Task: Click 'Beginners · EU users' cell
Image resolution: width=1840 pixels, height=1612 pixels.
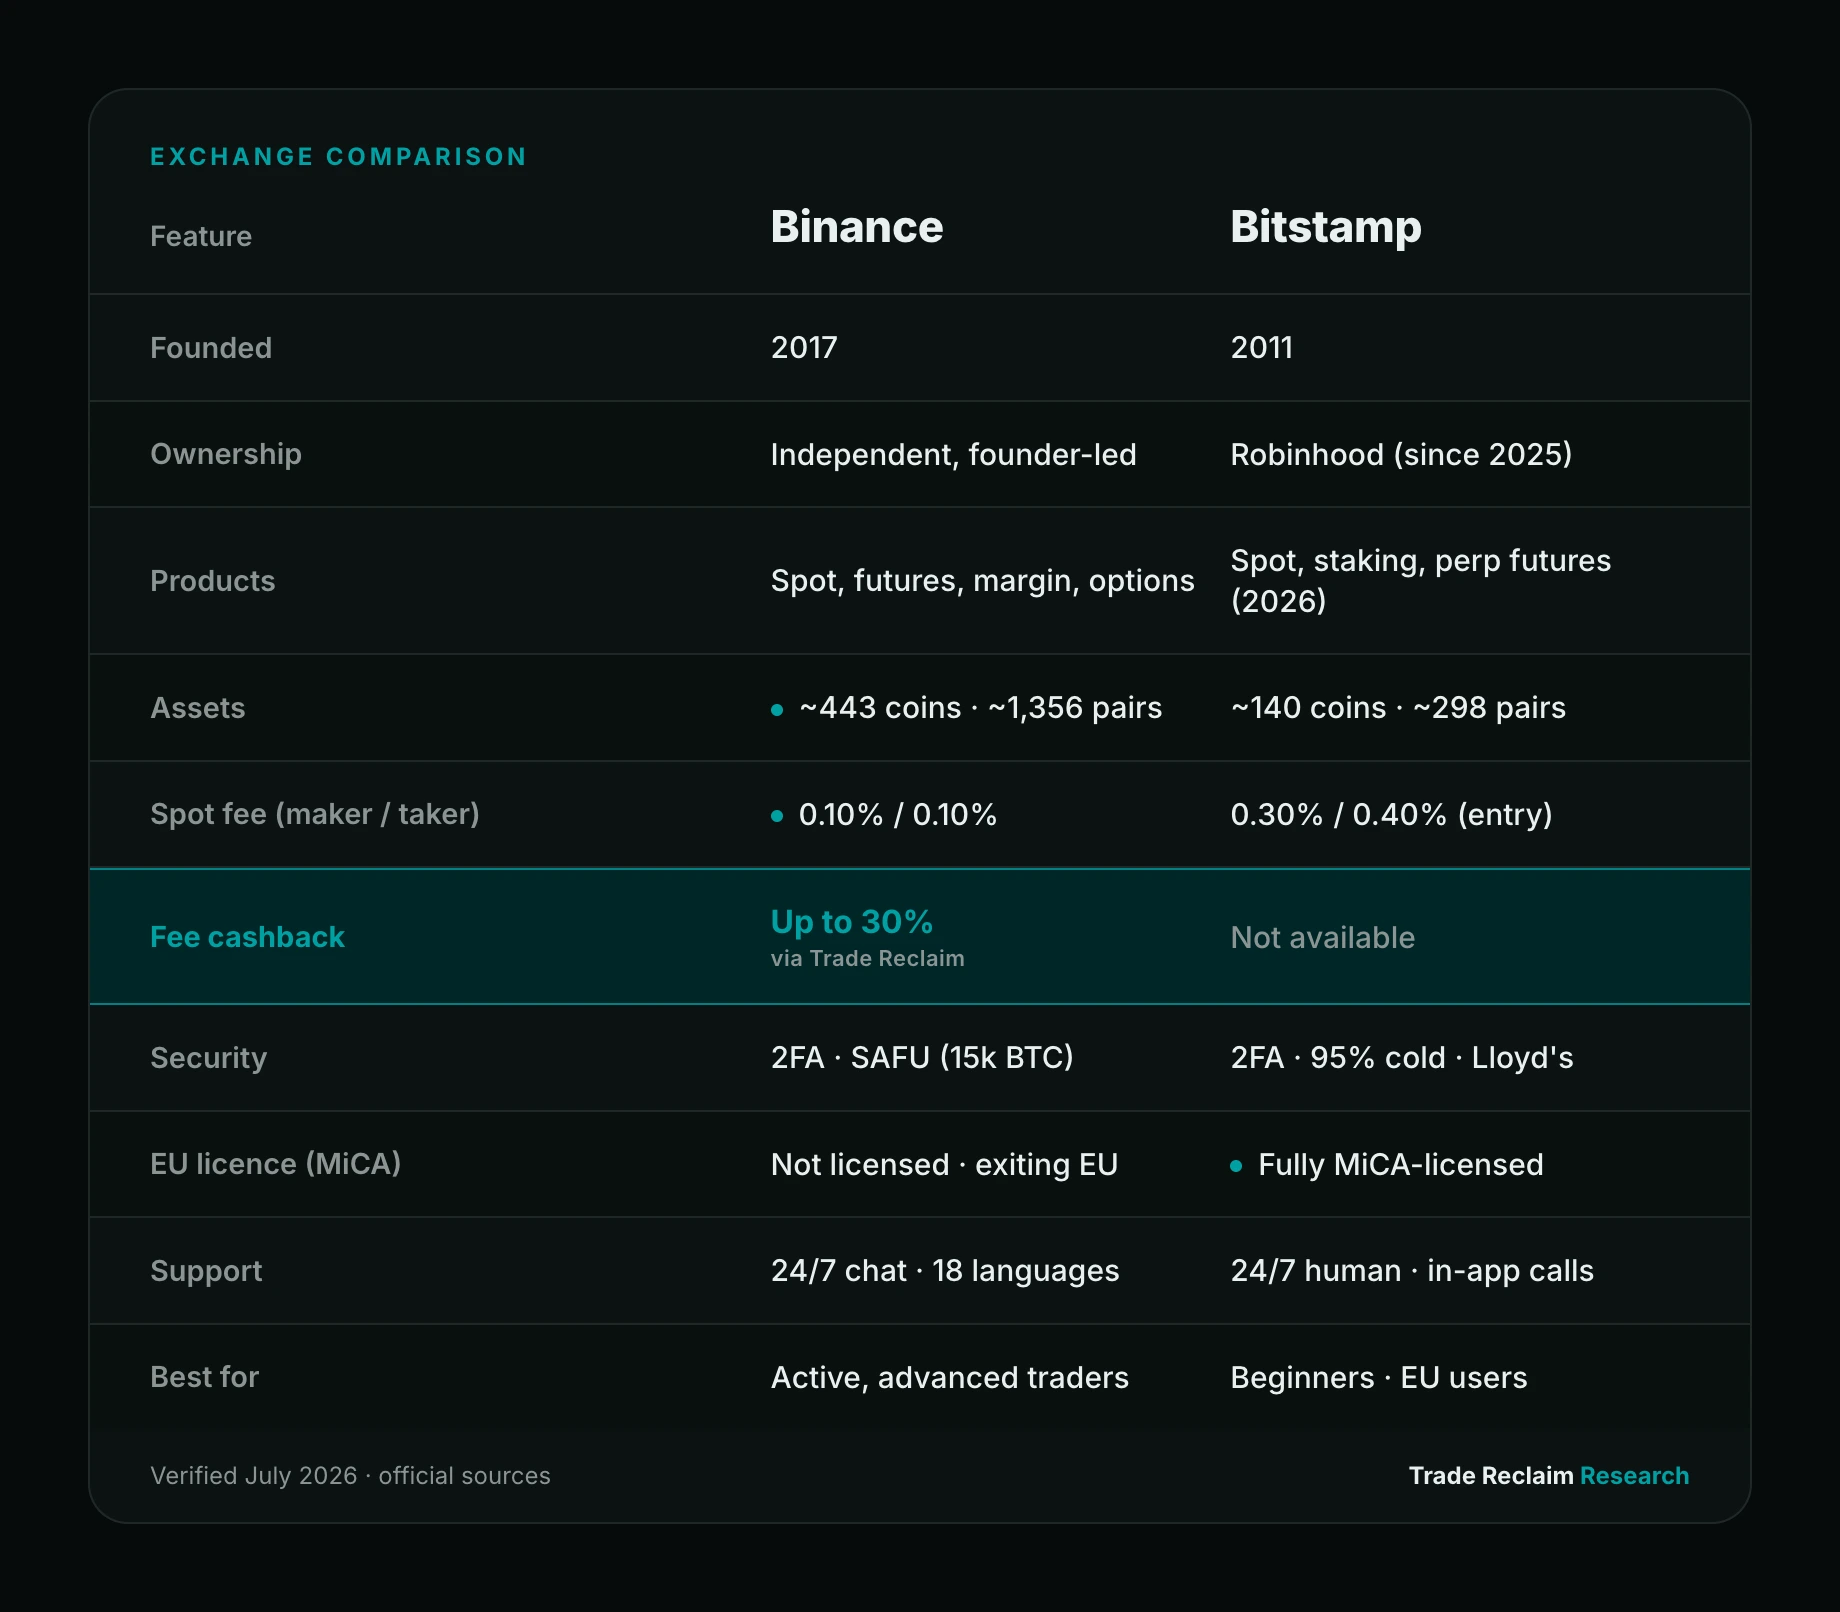Action: click(x=1379, y=1378)
